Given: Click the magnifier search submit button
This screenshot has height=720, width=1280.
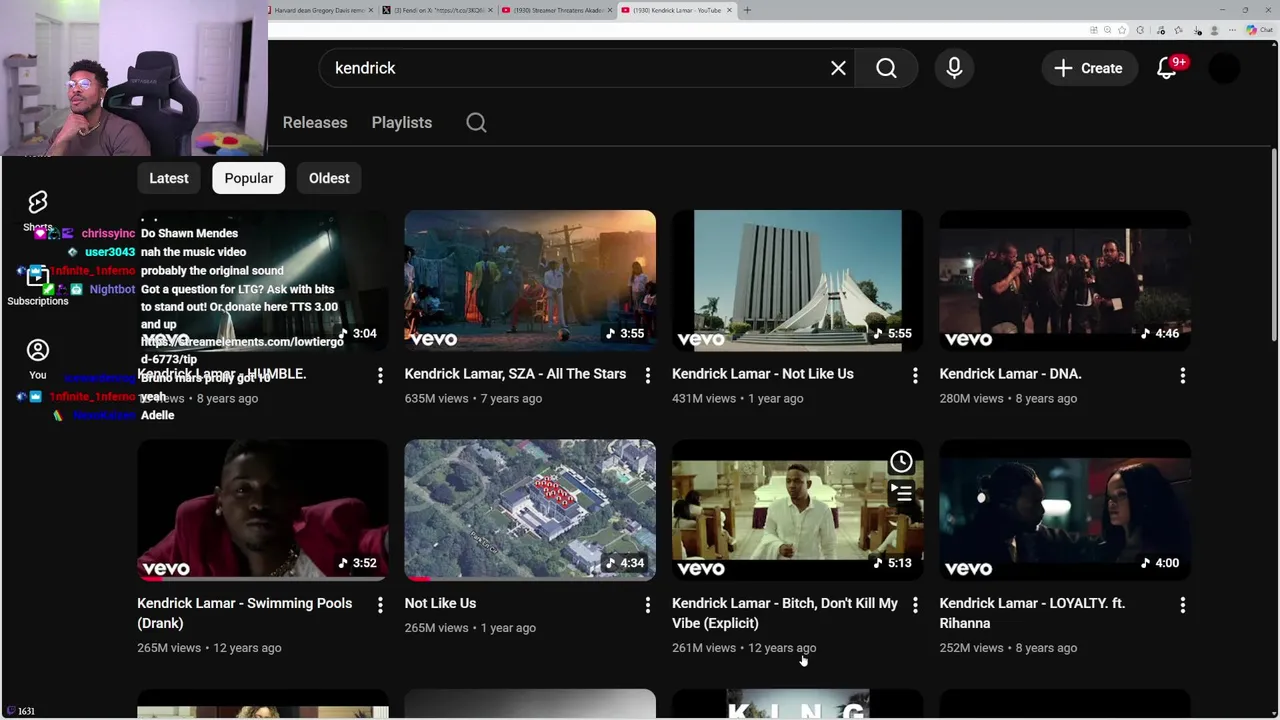Looking at the screenshot, I should click(886, 68).
